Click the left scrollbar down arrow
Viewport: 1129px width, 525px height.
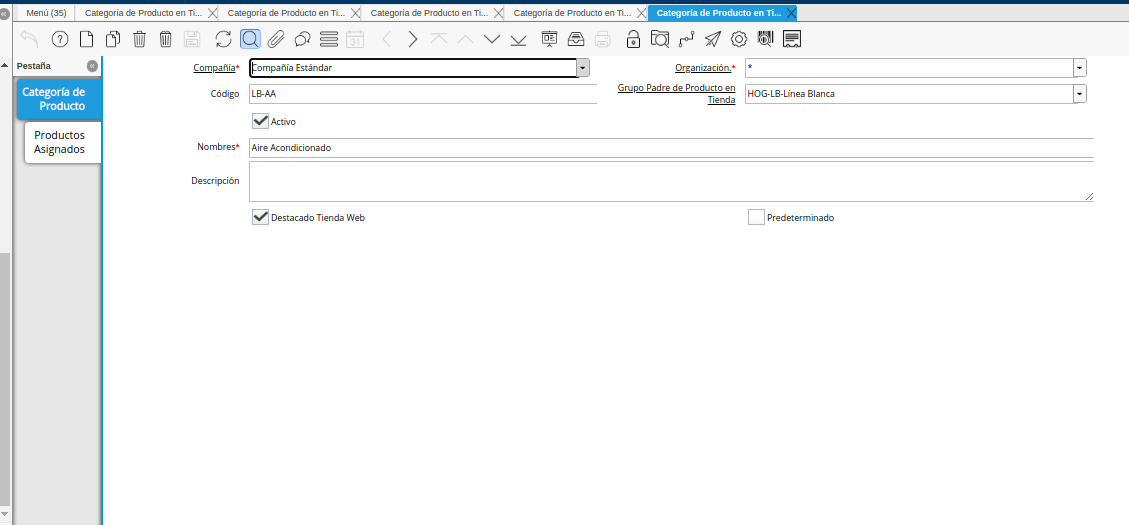click(x=5, y=513)
